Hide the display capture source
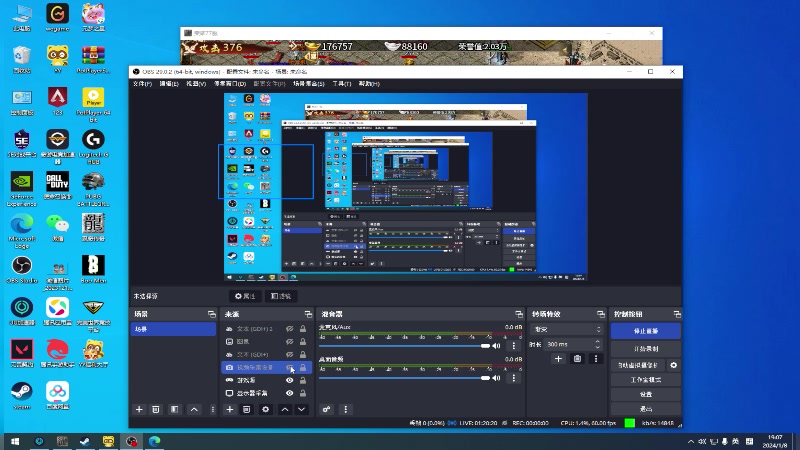800x450 pixels. [x=289, y=393]
